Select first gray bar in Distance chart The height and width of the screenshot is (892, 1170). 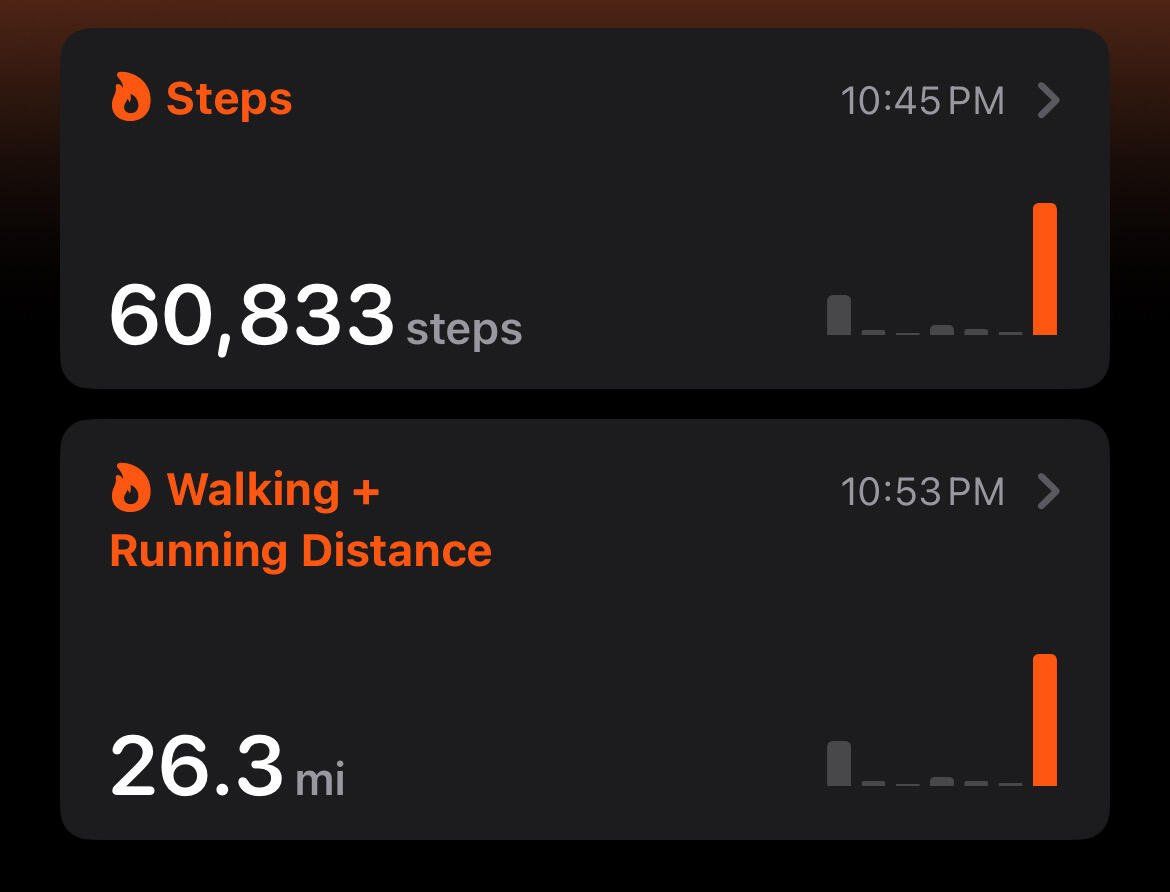pos(839,764)
